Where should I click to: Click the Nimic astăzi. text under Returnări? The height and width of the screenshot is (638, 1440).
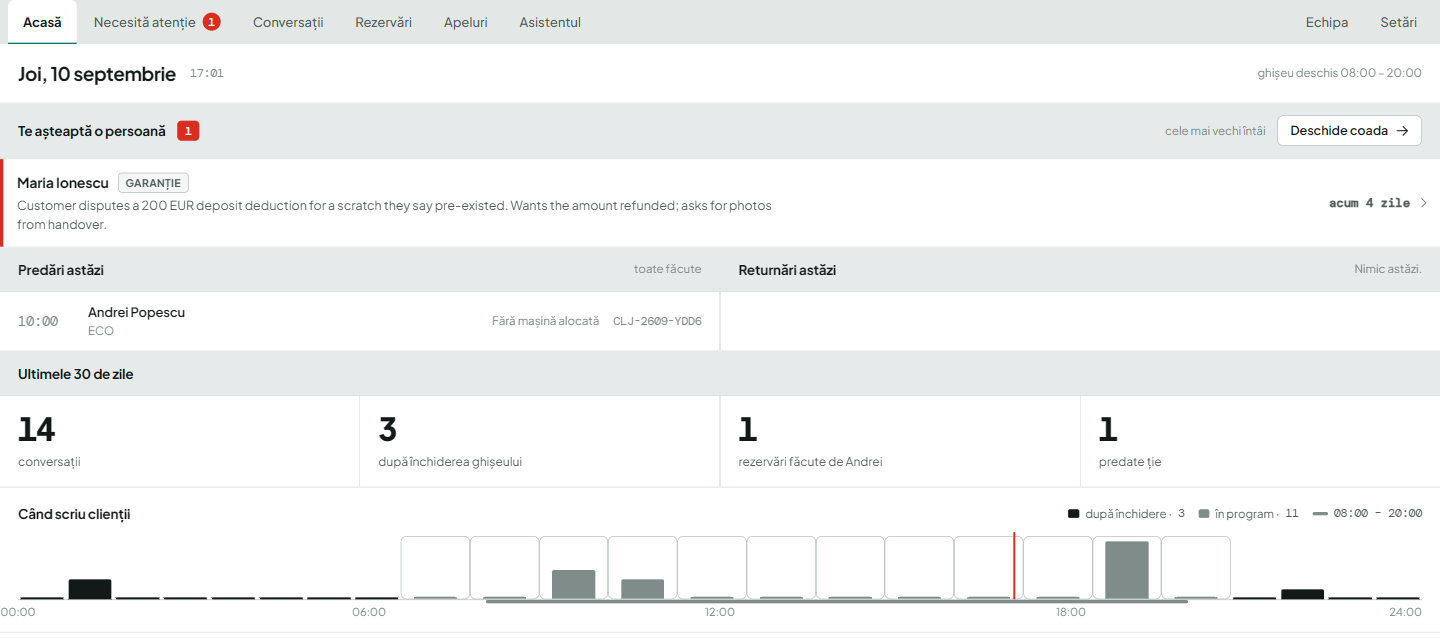pos(1388,269)
